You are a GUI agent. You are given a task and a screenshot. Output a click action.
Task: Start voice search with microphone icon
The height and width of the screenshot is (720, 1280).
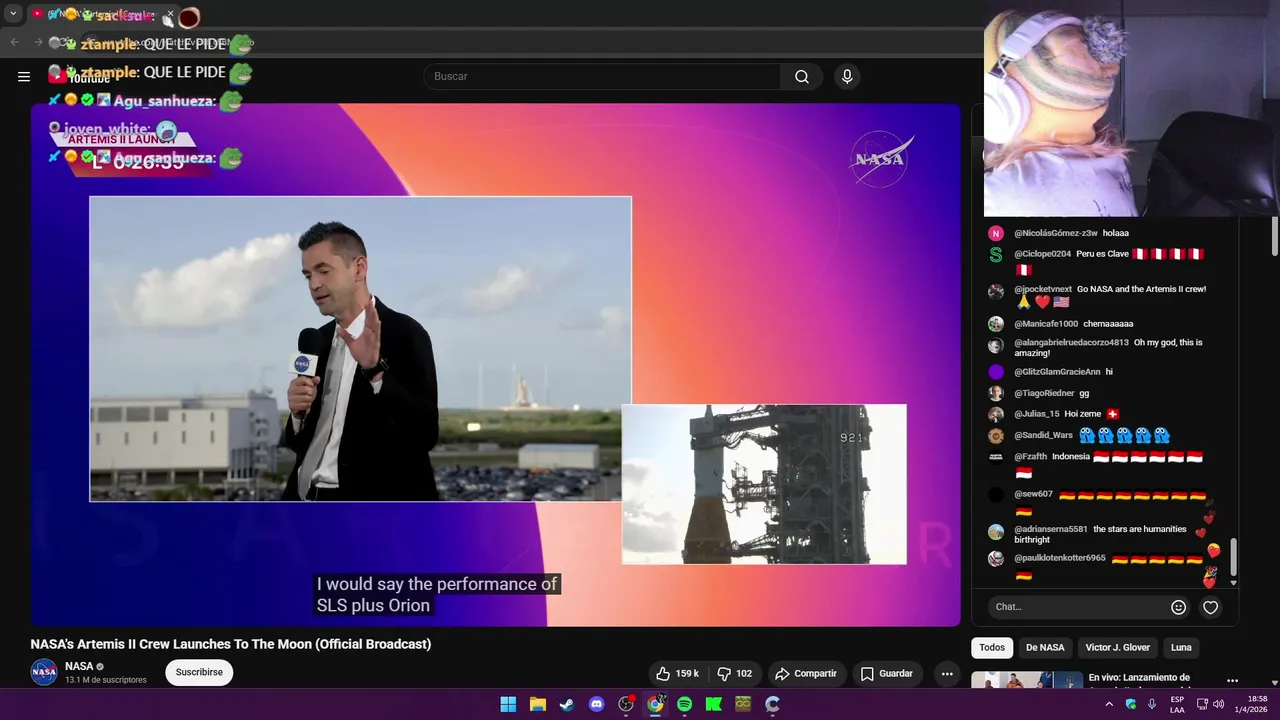tap(847, 77)
